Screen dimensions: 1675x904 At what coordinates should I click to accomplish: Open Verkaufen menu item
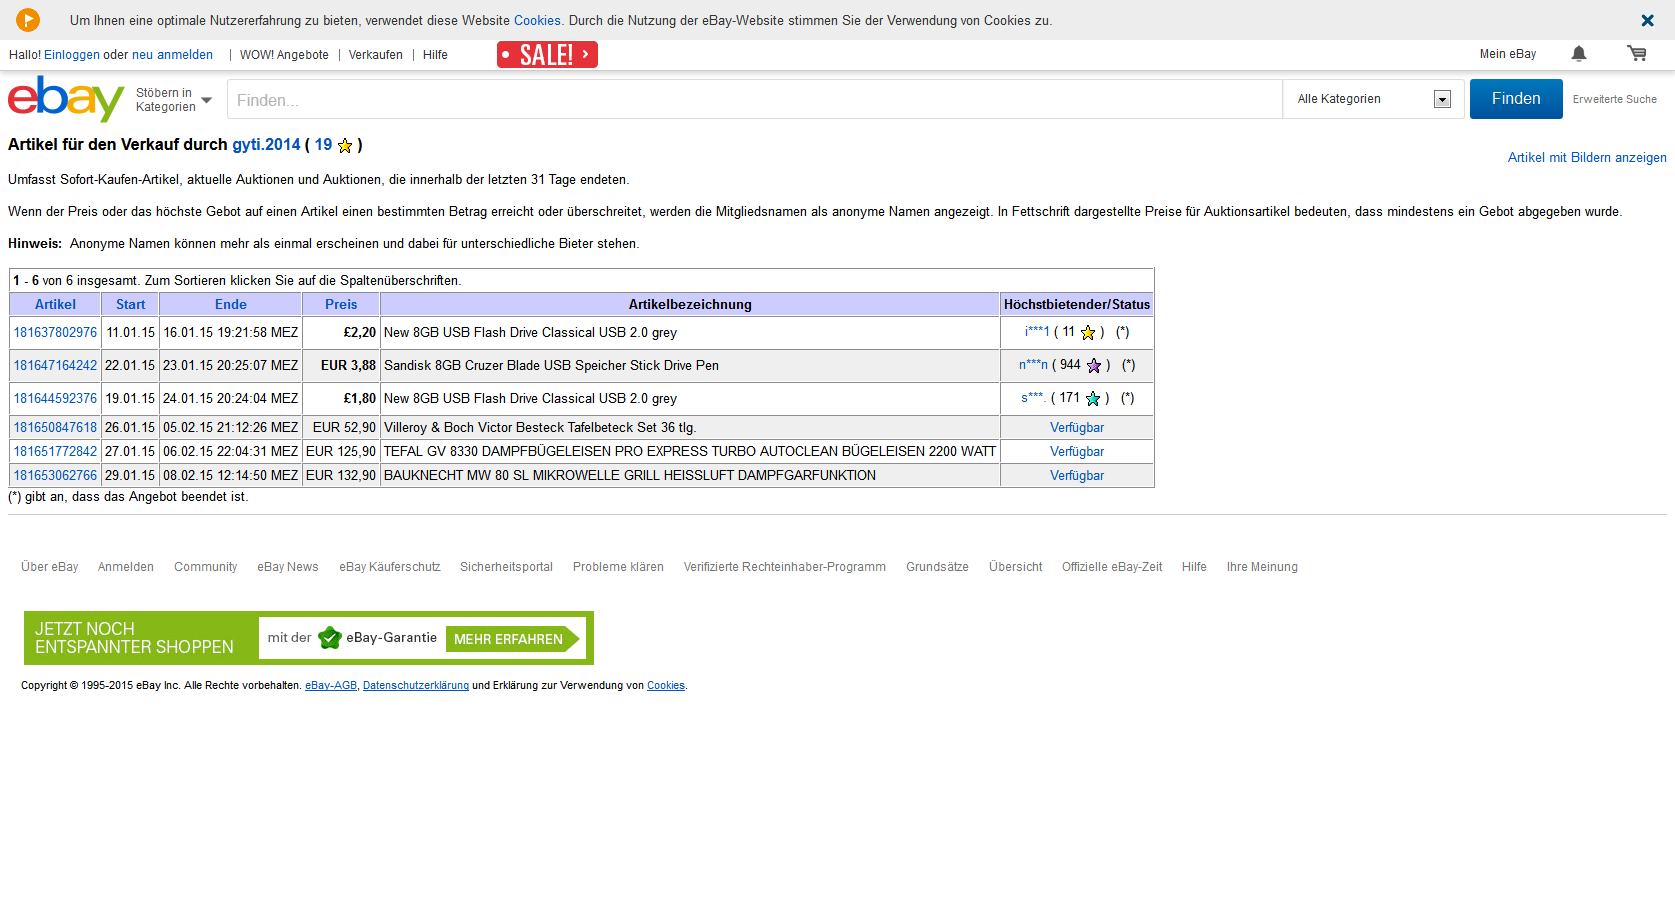[376, 55]
